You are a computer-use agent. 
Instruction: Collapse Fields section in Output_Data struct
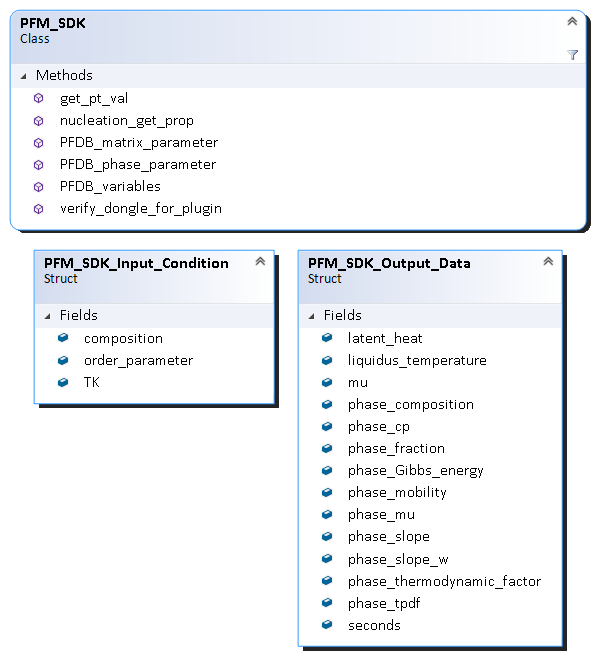pyautogui.click(x=312, y=316)
